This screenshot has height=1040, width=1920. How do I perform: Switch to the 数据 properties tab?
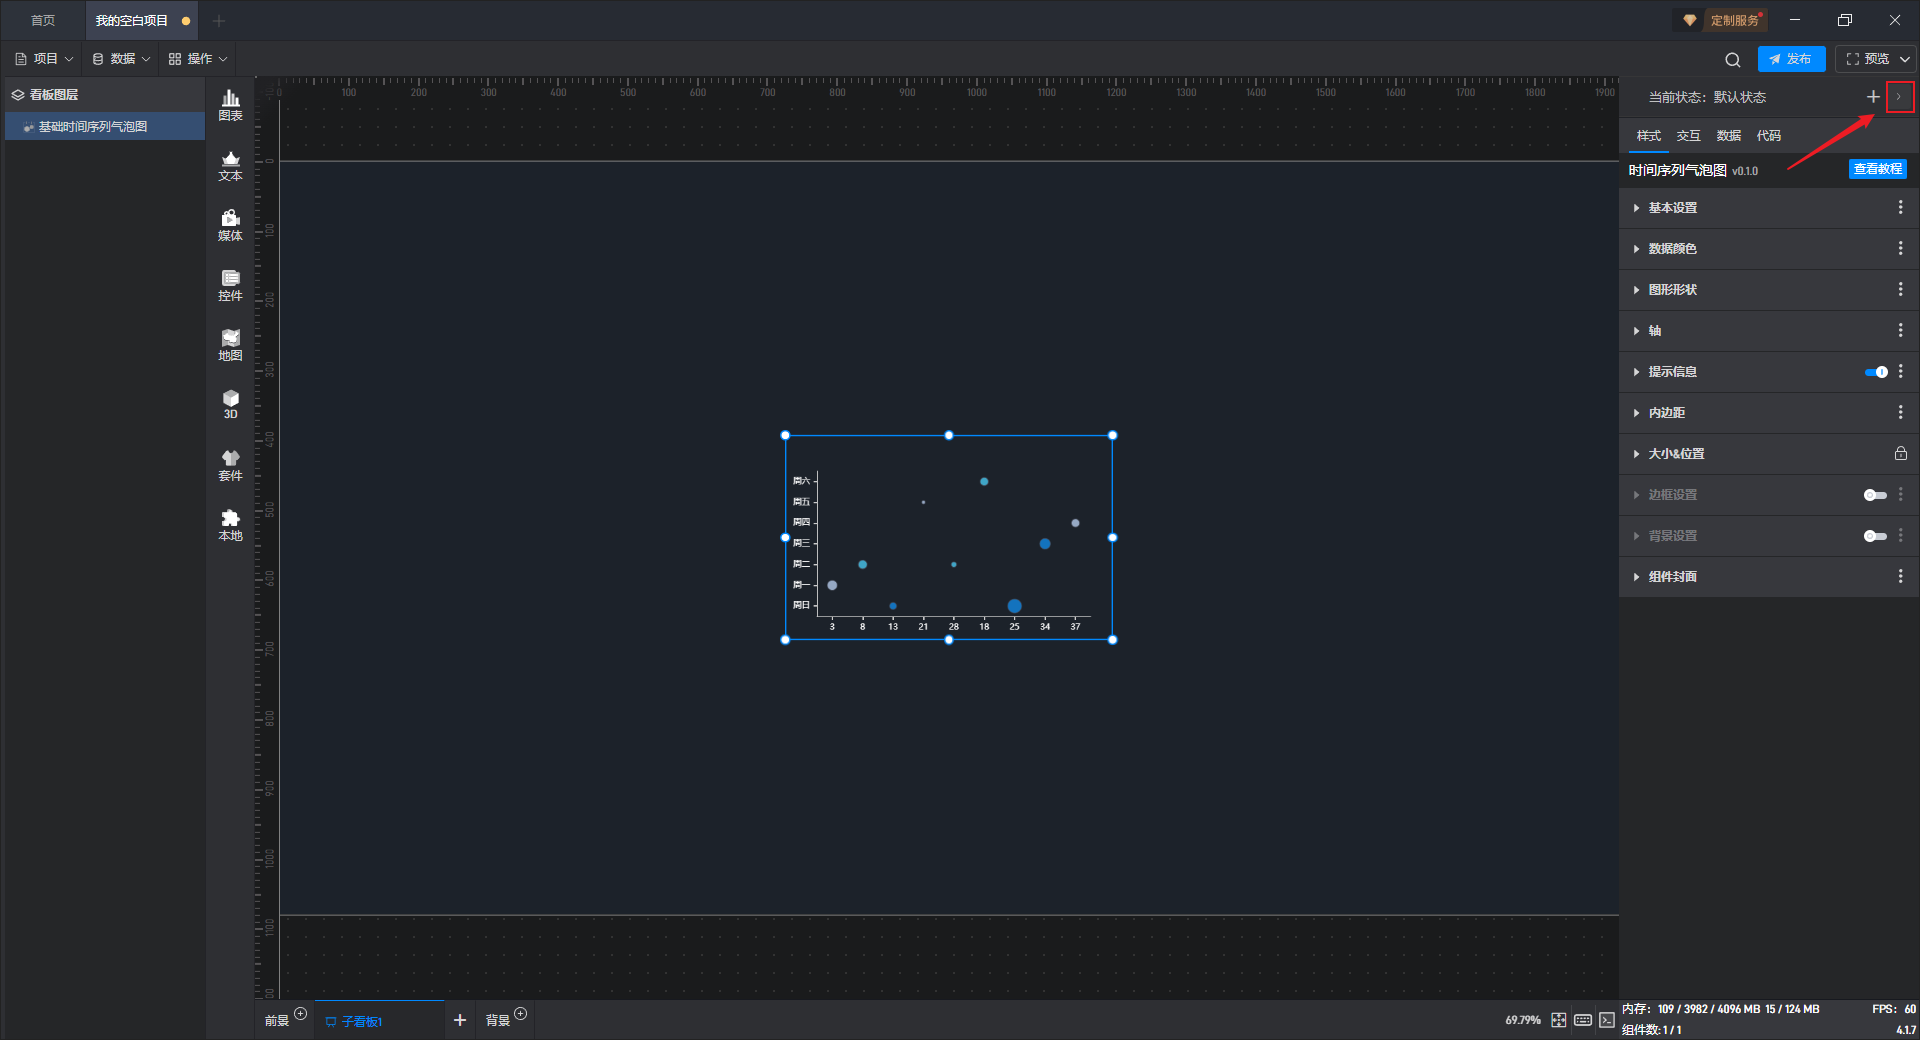click(1728, 136)
